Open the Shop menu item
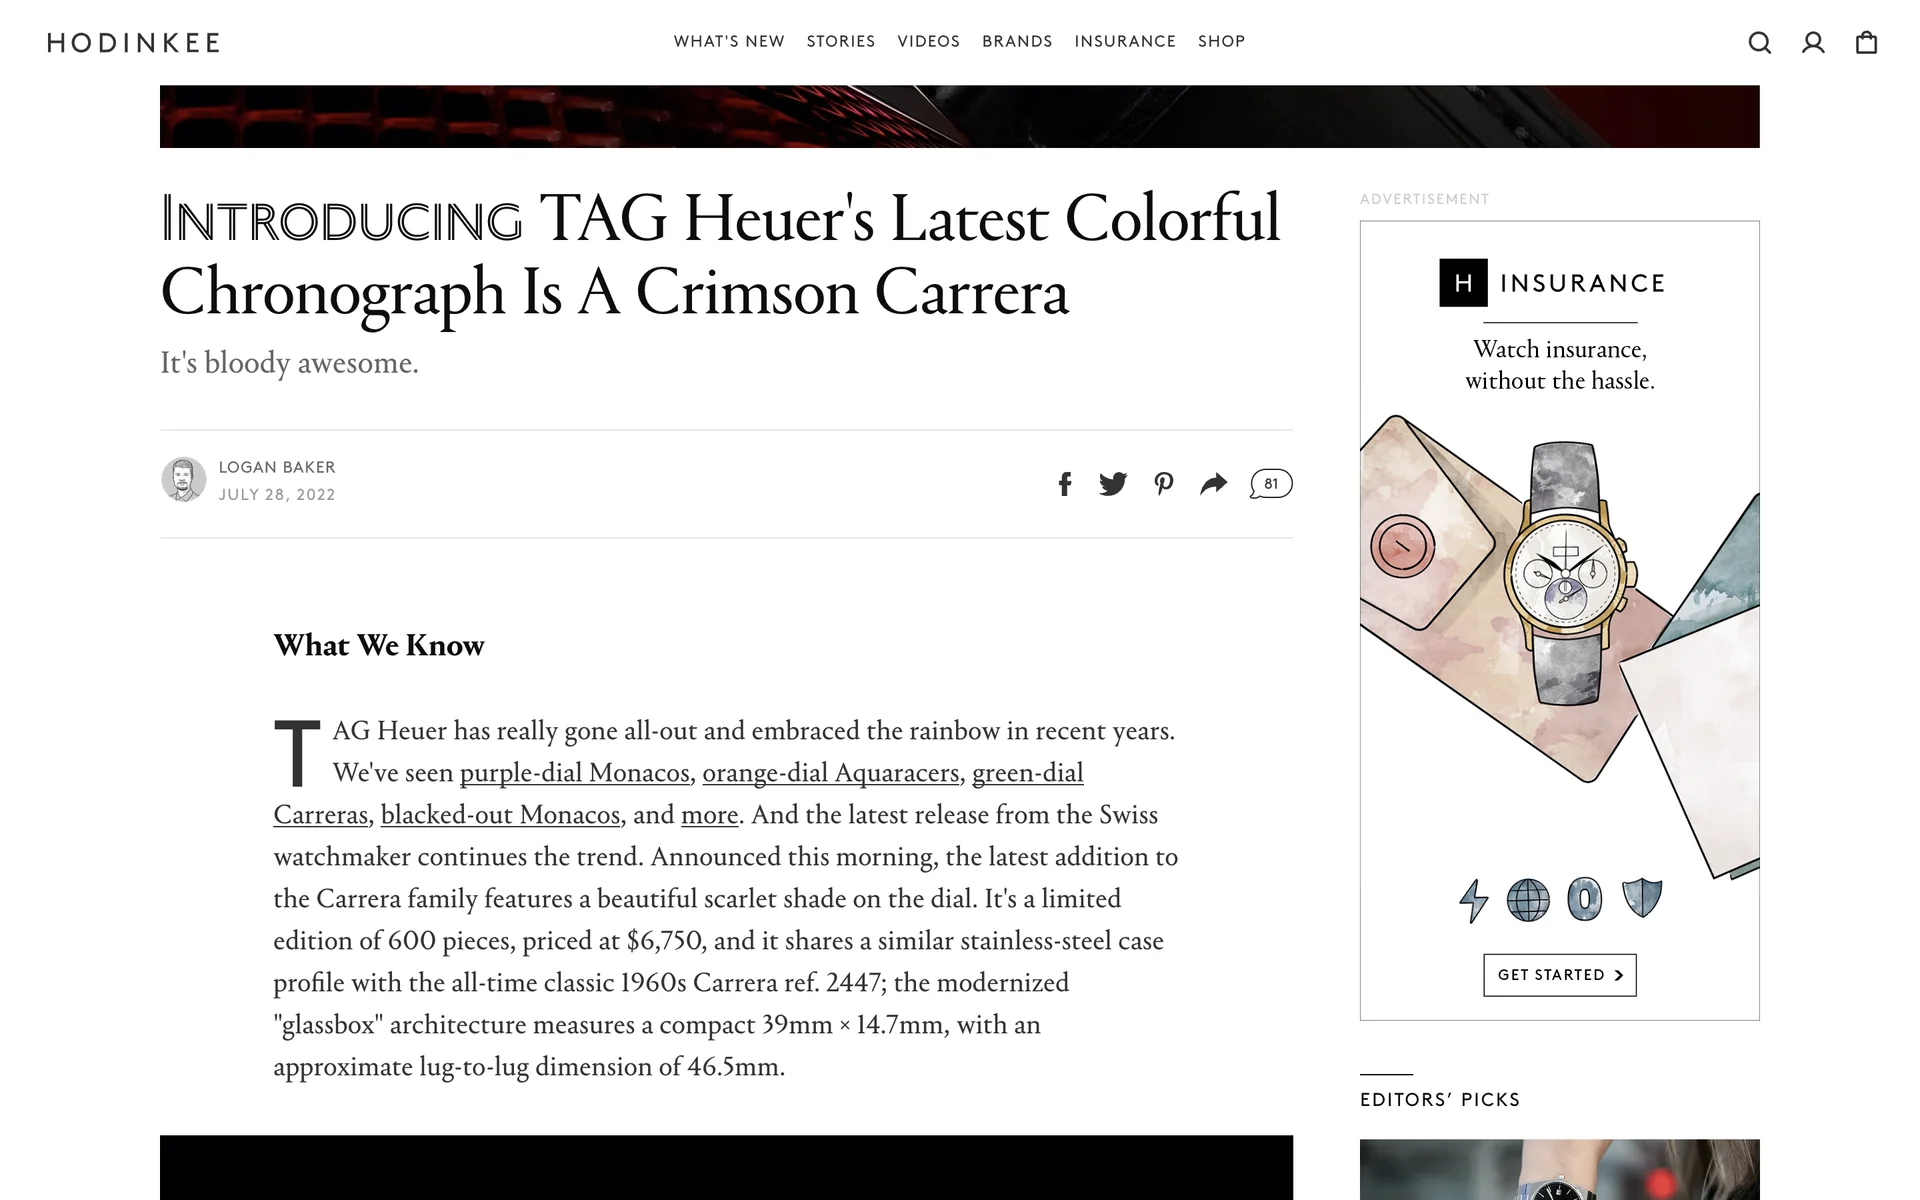 (x=1221, y=41)
